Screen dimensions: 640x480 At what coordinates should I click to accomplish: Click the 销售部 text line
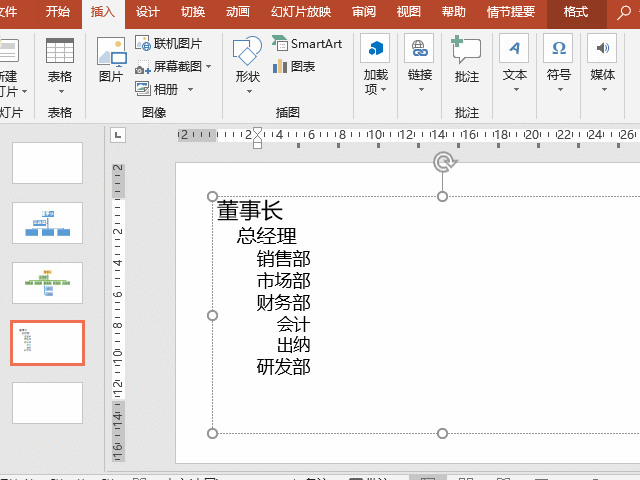click(284, 259)
